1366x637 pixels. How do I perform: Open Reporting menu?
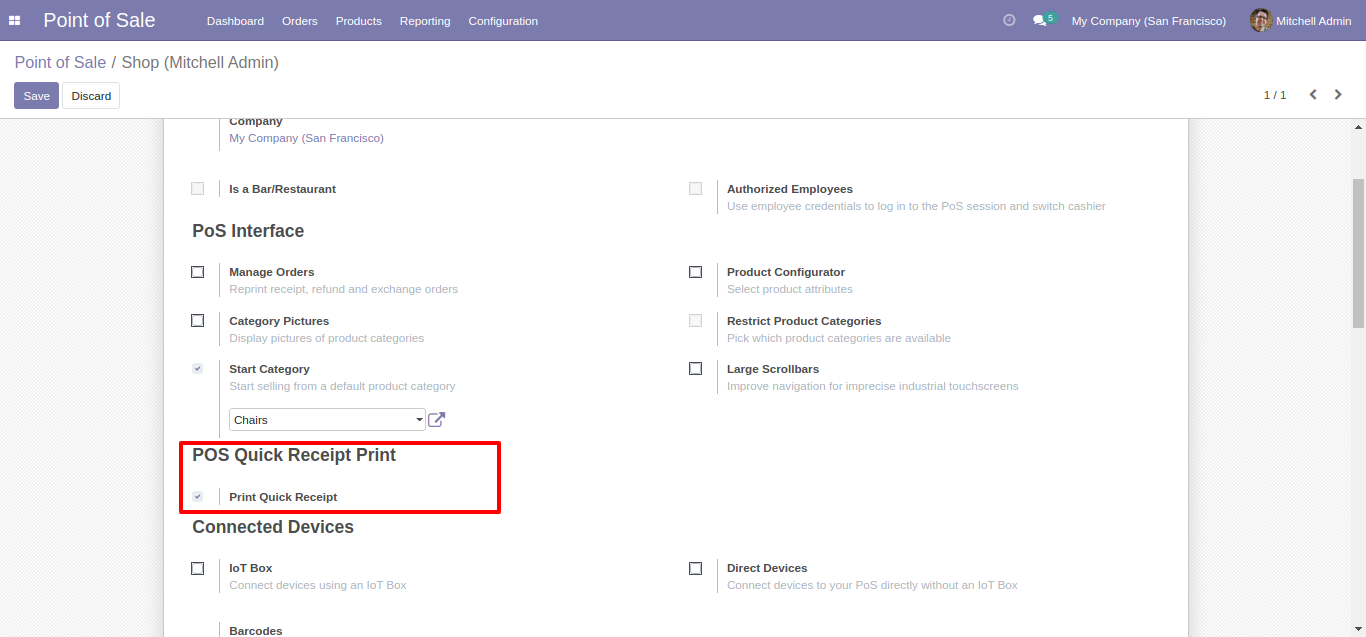(x=425, y=21)
